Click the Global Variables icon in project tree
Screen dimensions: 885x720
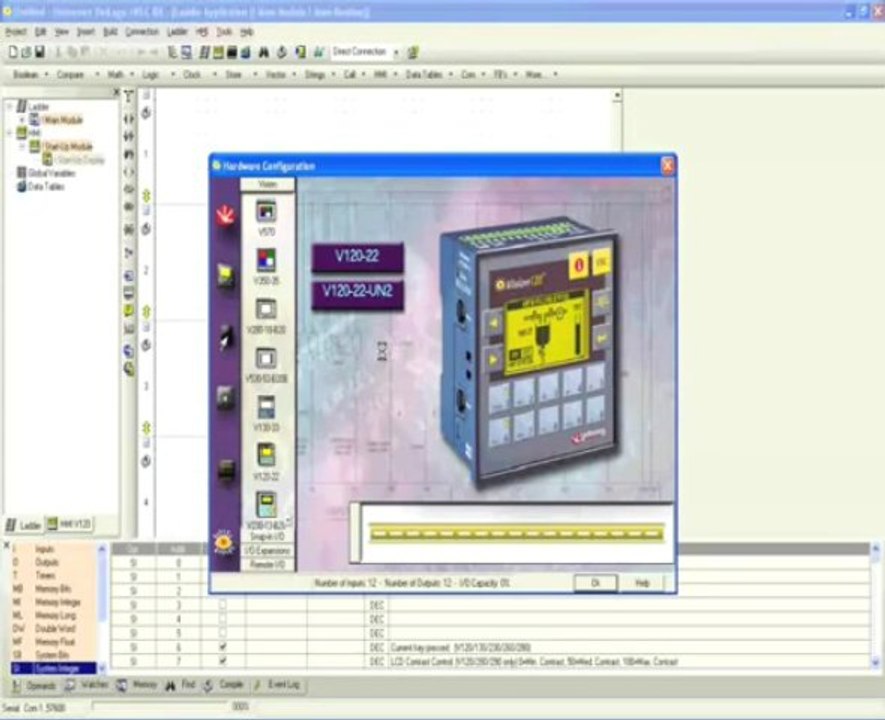pos(21,173)
